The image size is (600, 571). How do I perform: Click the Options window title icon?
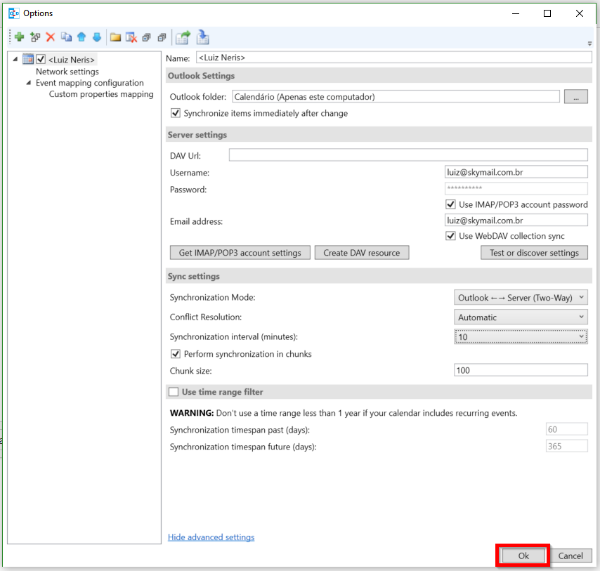click(14, 13)
